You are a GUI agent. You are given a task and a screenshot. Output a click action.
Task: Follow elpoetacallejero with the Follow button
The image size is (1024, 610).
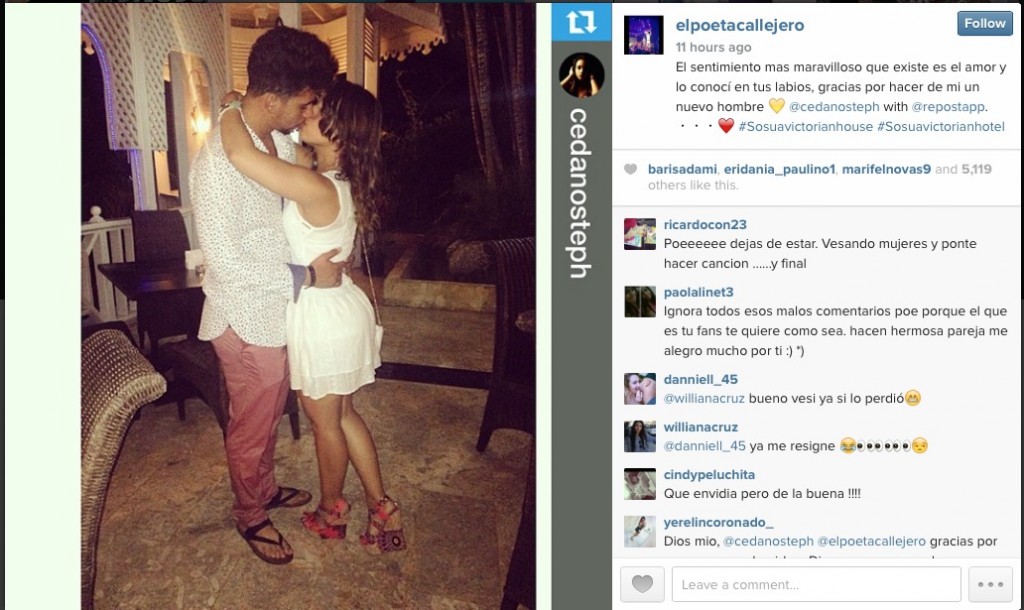click(x=985, y=24)
